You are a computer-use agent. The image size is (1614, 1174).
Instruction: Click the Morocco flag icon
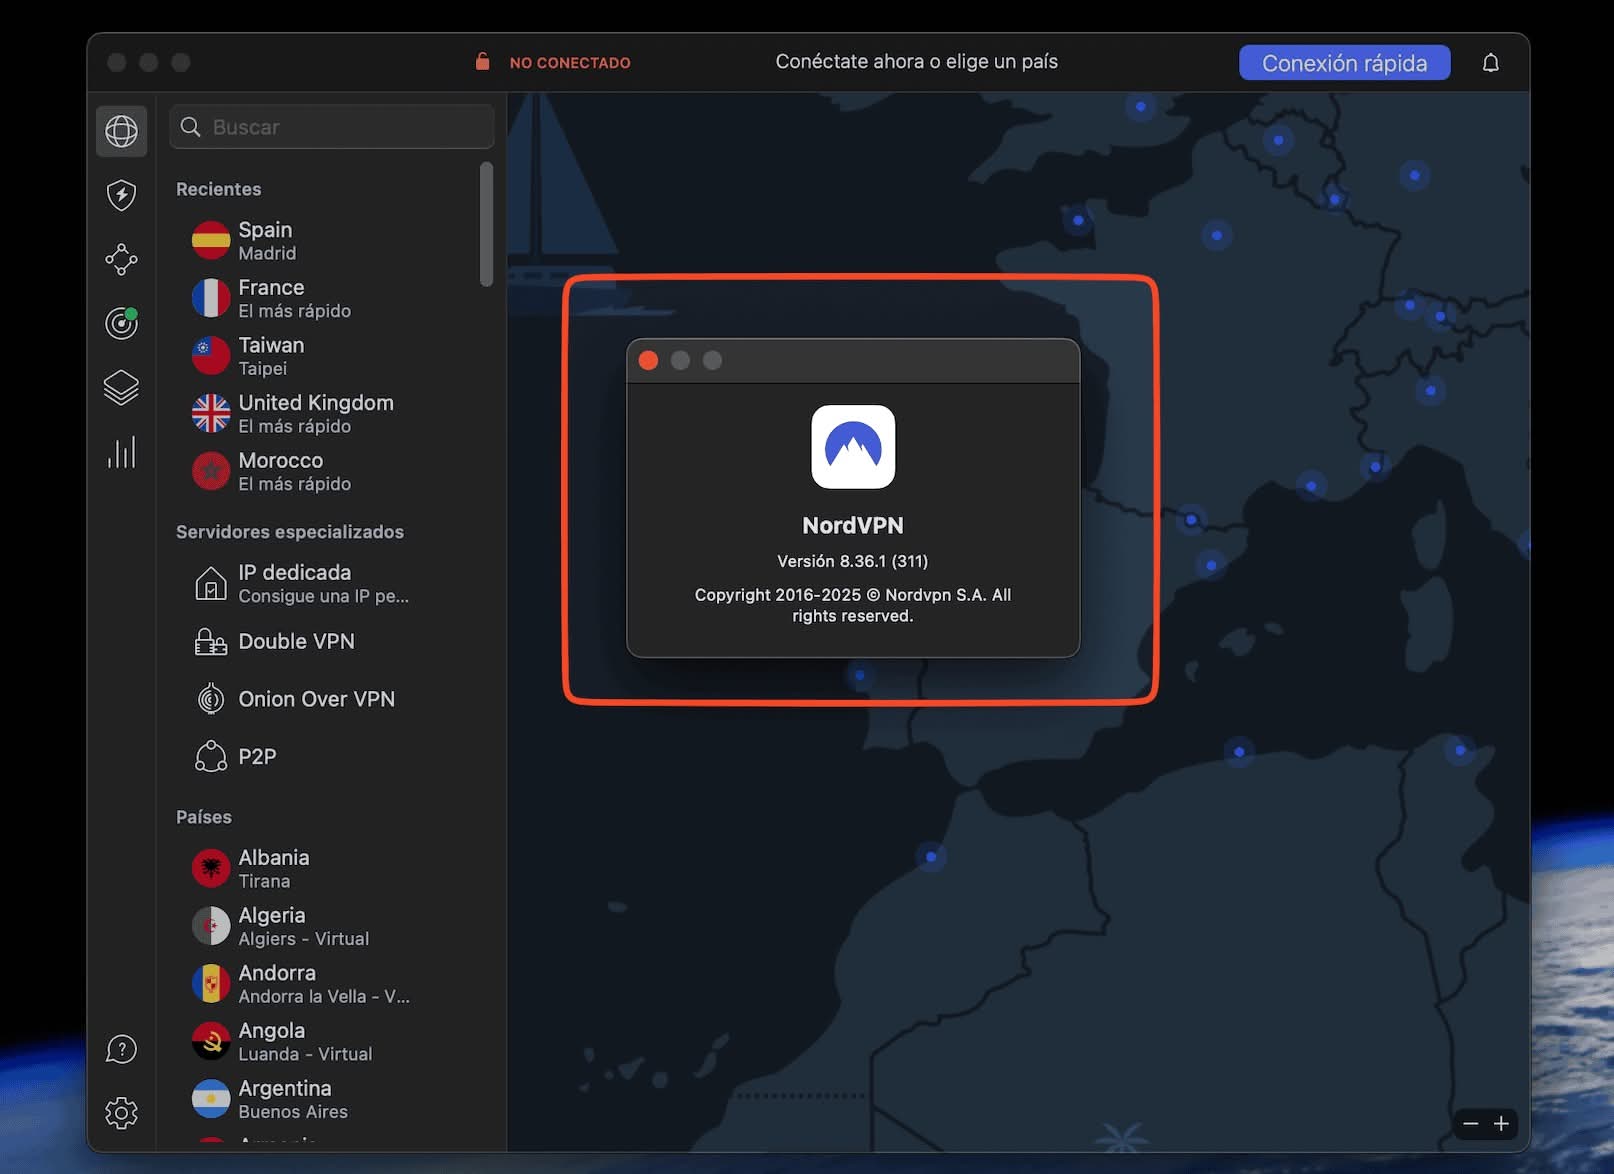pos(211,471)
